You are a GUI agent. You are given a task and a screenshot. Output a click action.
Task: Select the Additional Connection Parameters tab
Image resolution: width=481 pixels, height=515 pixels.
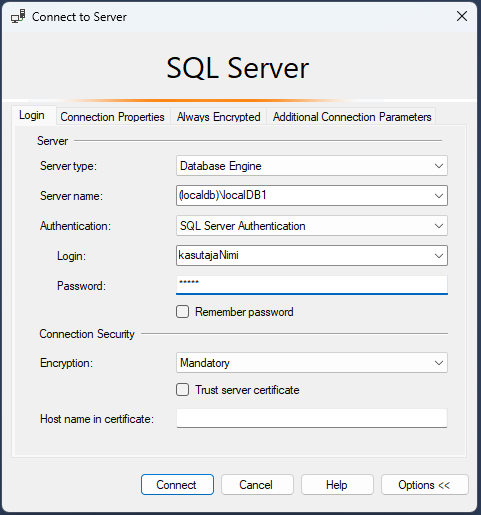pyautogui.click(x=352, y=117)
